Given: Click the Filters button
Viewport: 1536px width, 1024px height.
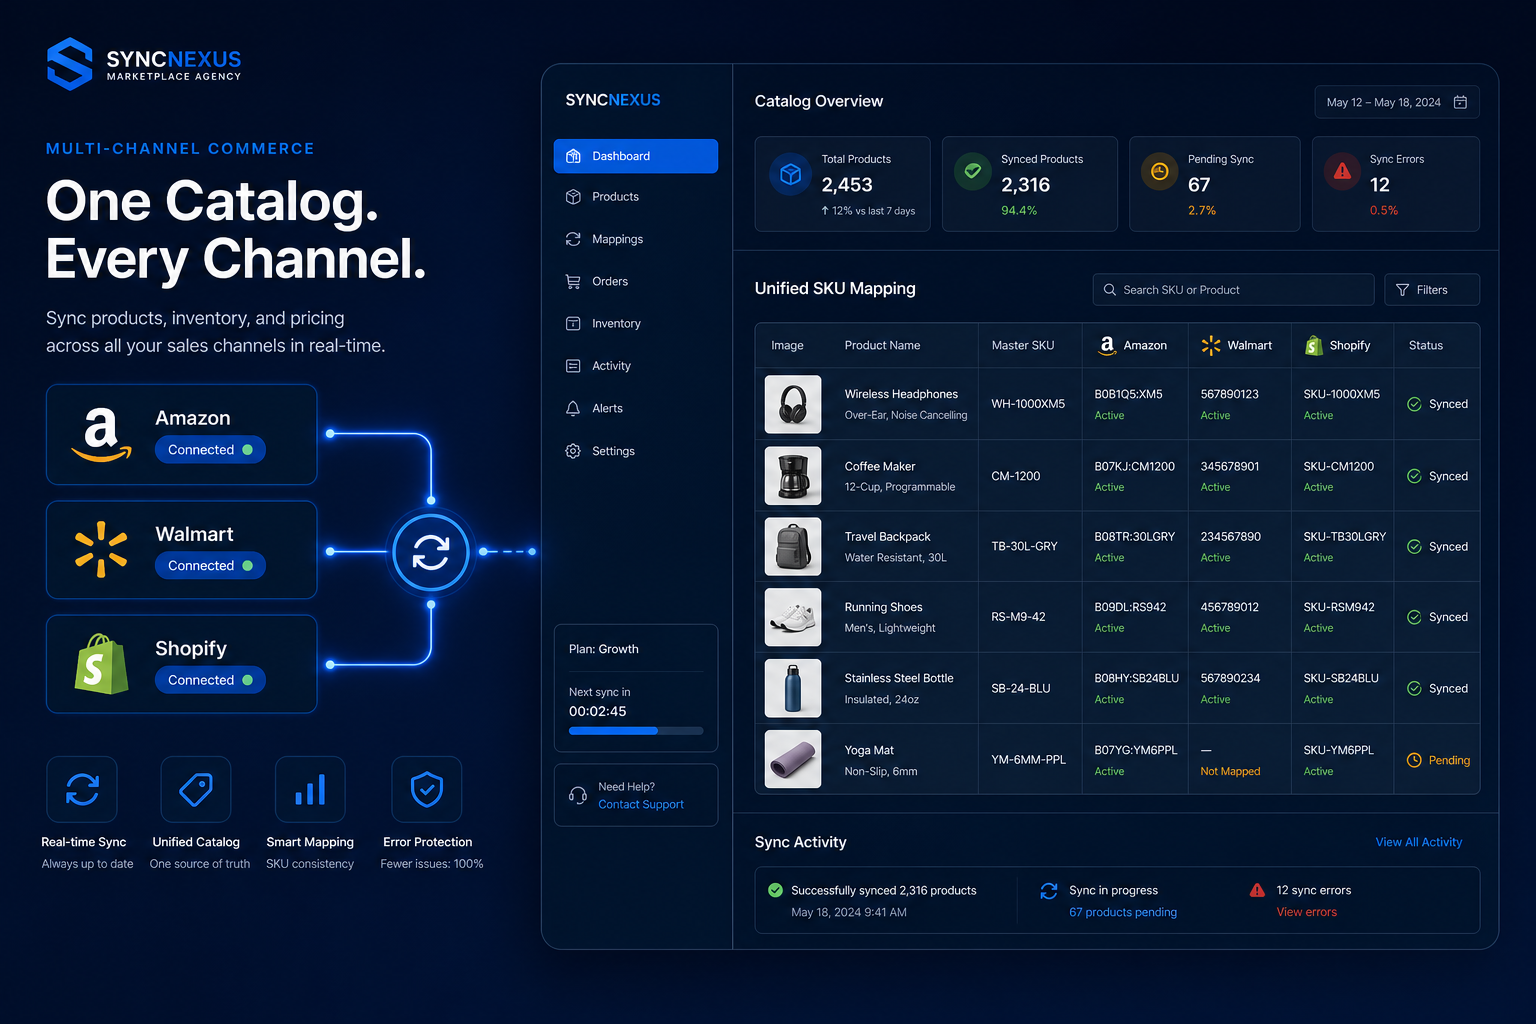Looking at the screenshot, I should click(1431, 290).
